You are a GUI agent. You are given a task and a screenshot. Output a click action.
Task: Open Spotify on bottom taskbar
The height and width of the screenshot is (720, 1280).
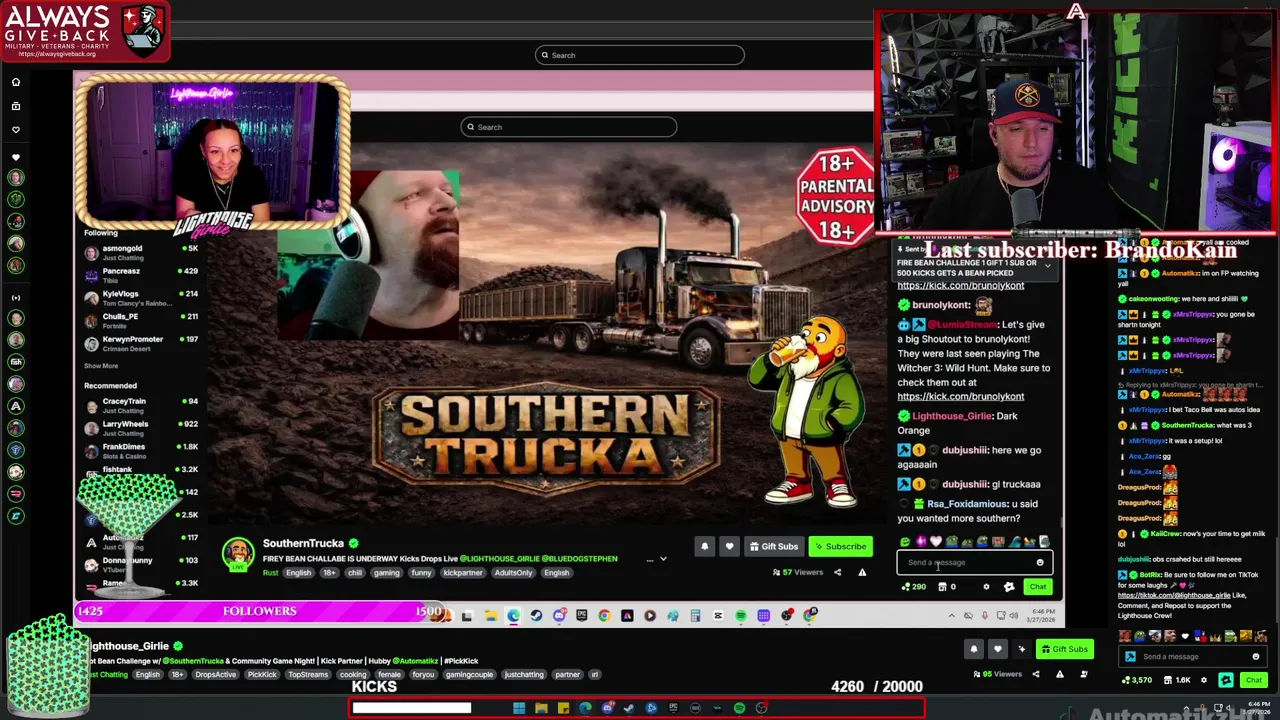(x=739, y=708)
